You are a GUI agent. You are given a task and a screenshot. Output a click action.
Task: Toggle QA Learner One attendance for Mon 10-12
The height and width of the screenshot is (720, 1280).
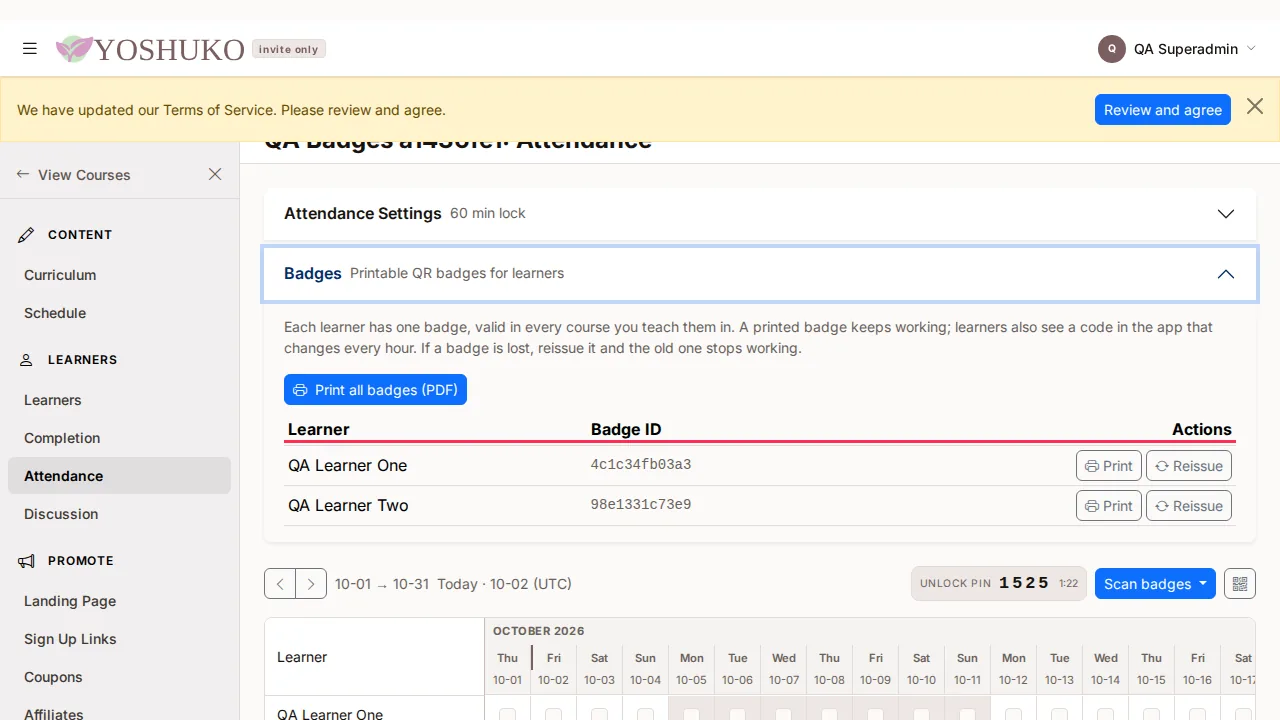tap(1014, 714)
